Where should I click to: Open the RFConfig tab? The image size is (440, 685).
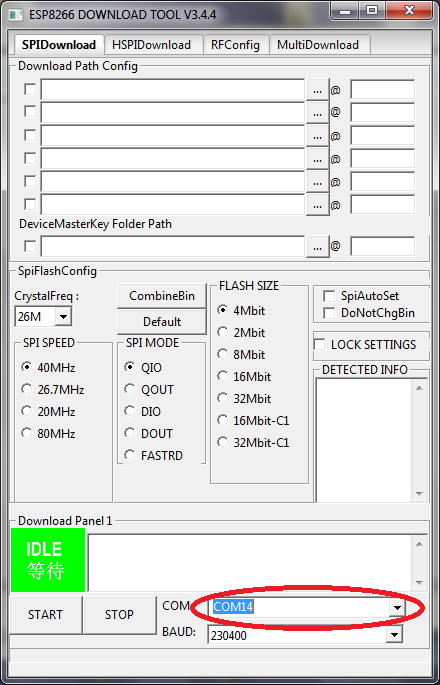(235, 45)
